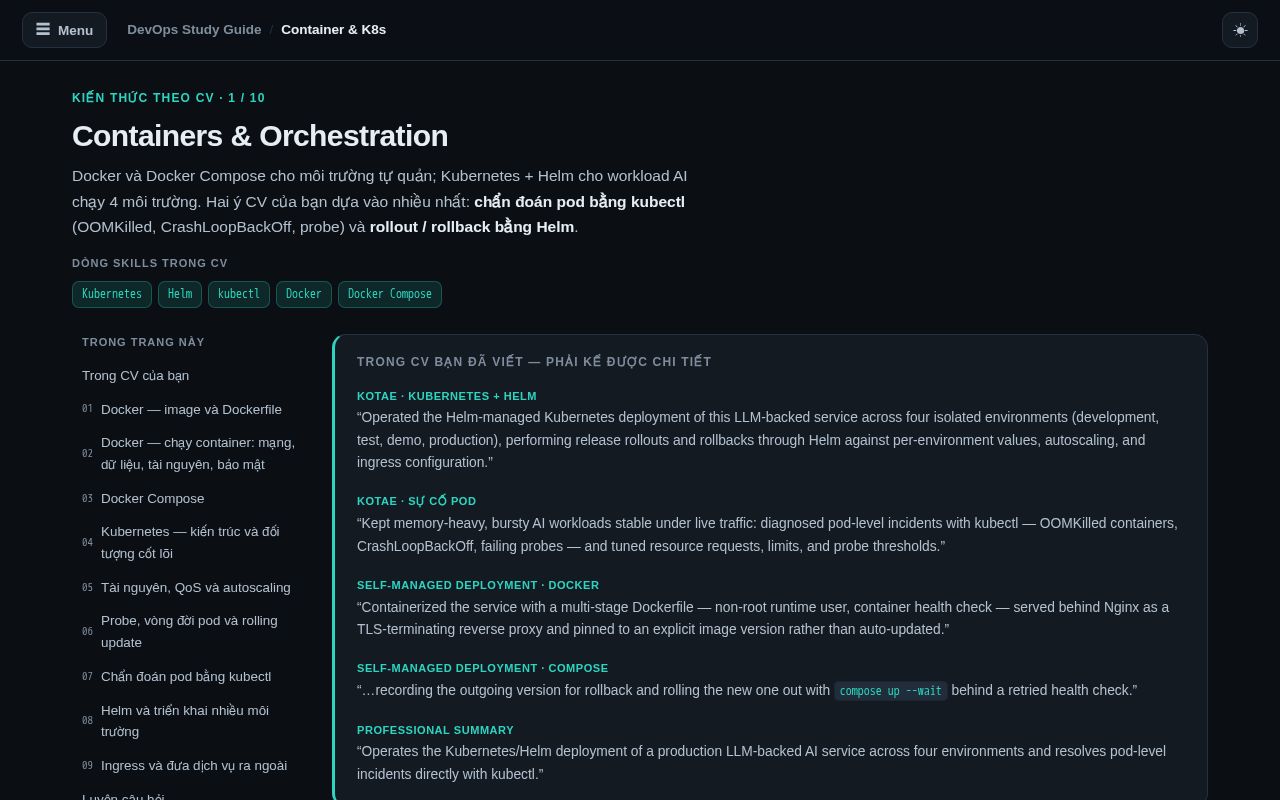Click the 'KOTAE · SỰ CỐ POD' heading

click(x=417, y=501)
